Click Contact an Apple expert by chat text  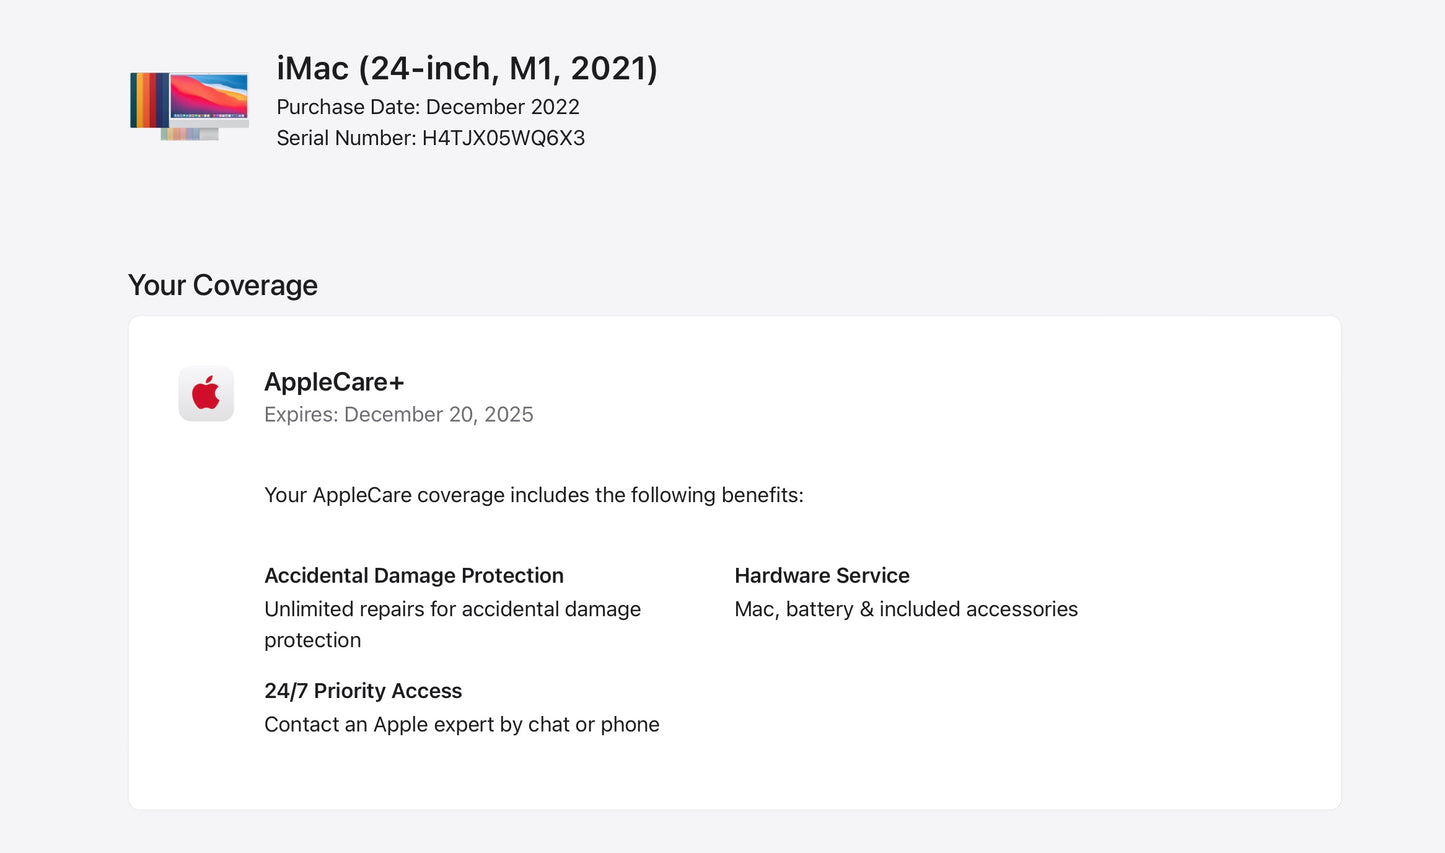pos(461,724)
